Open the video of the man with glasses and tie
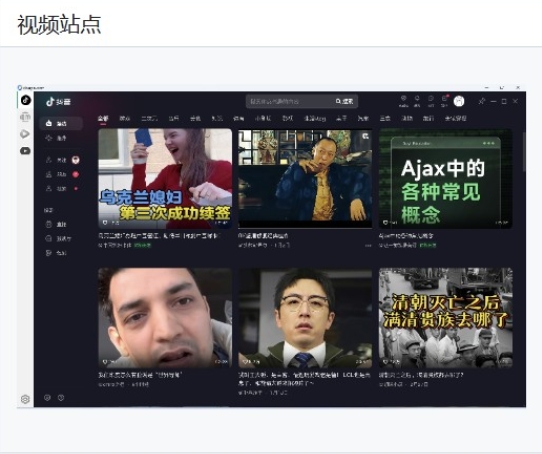Viewport: 542px width, 454px height. [x=305, y=318]
